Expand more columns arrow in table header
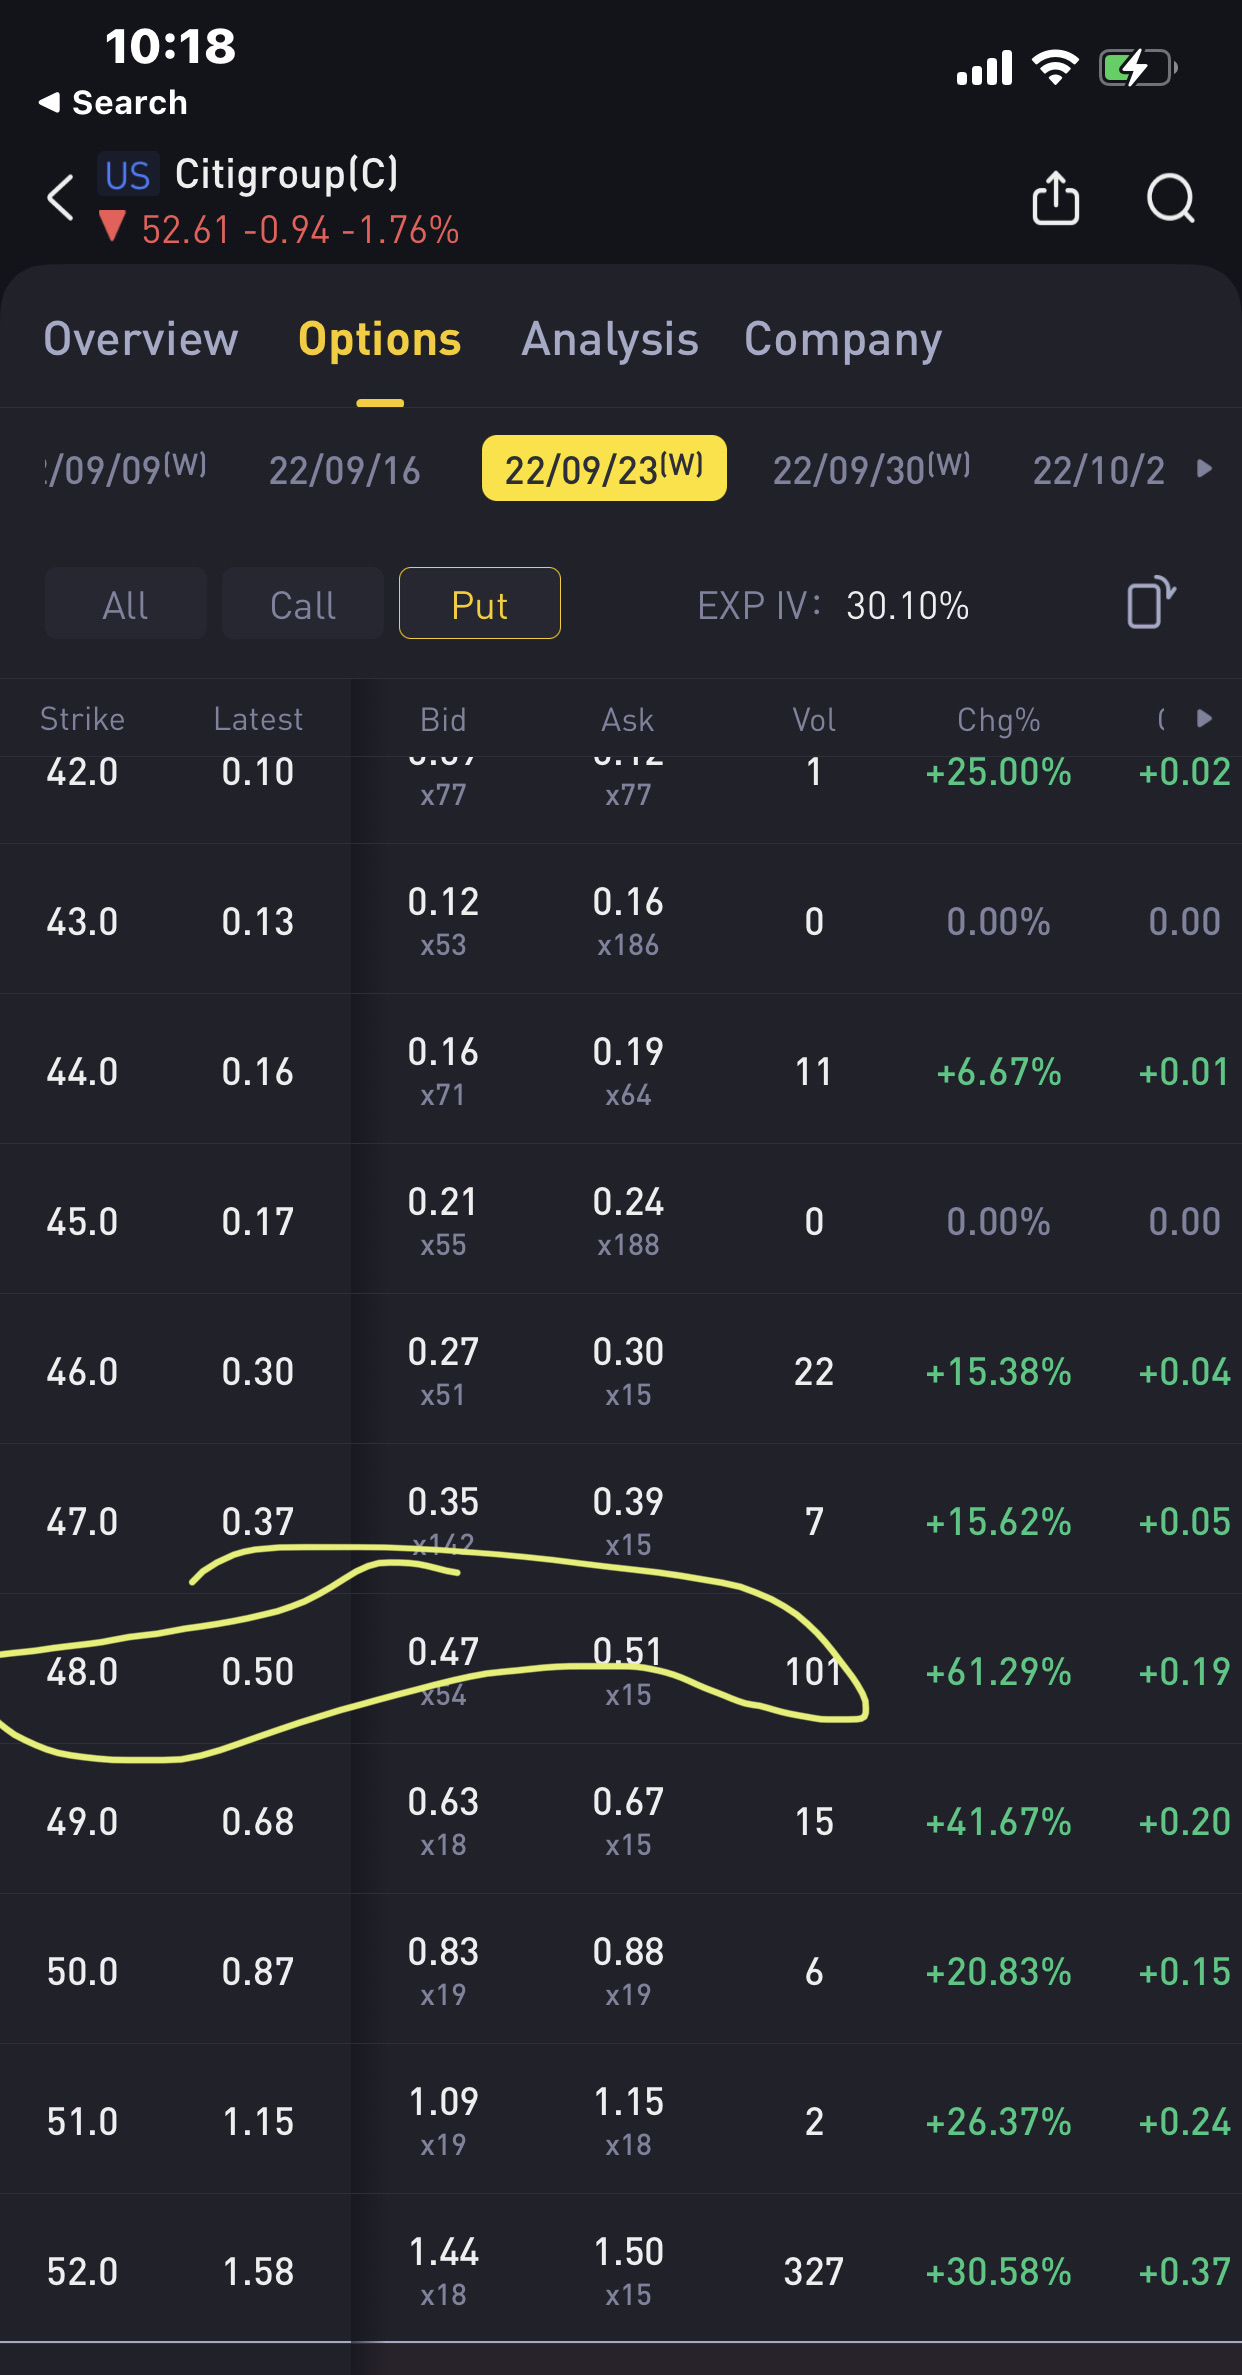Screen dimensions: 1242x2375 1204,718
